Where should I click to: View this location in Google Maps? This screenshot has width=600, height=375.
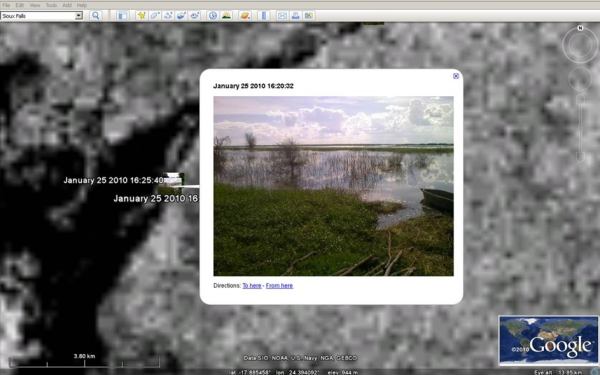tap(308, 16)
